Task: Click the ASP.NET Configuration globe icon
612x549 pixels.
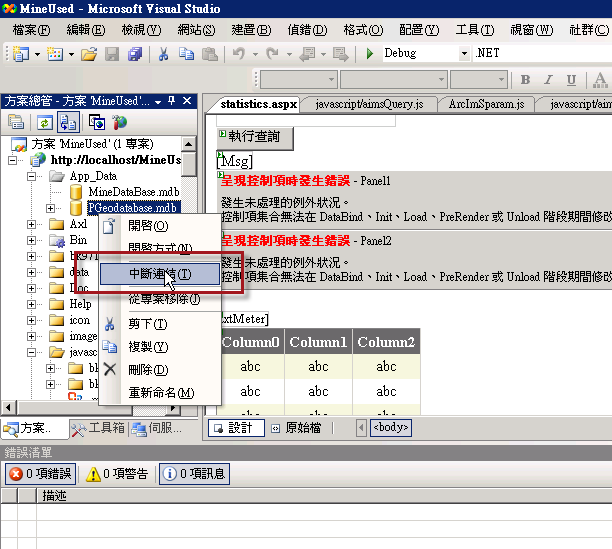Action: tap(120, 123)
